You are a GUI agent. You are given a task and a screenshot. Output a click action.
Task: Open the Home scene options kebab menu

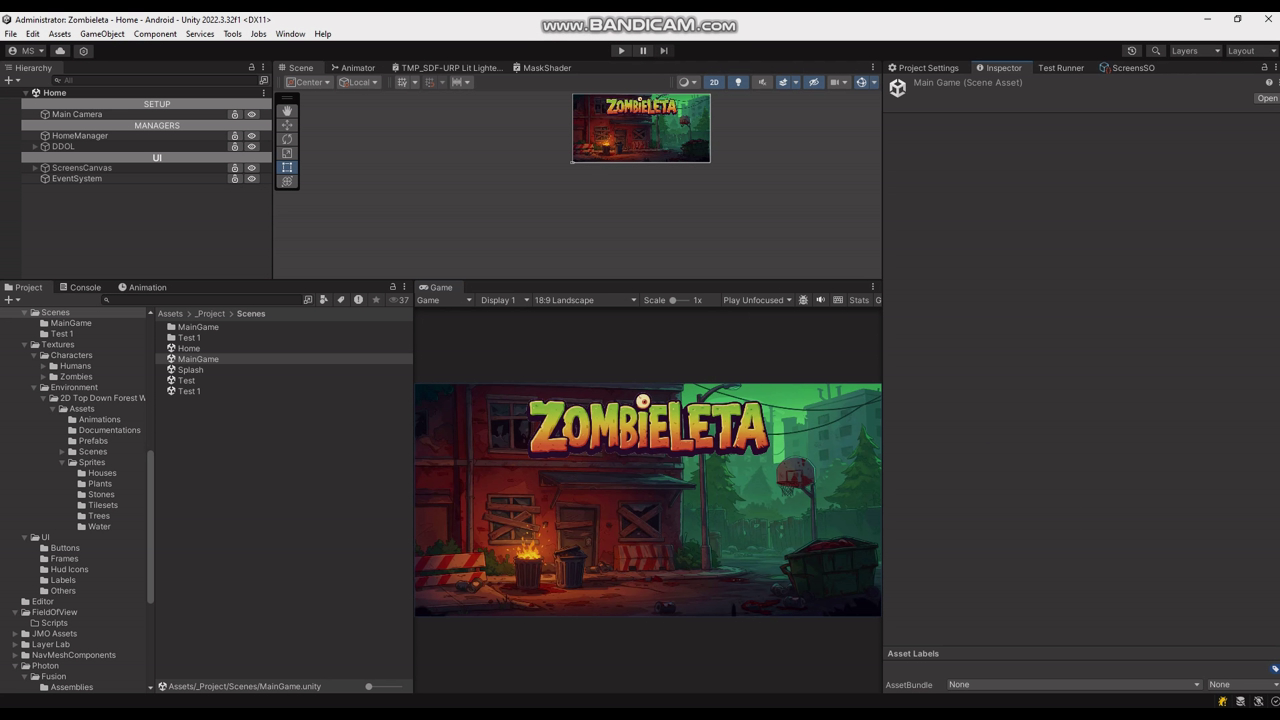coord(264,93)
